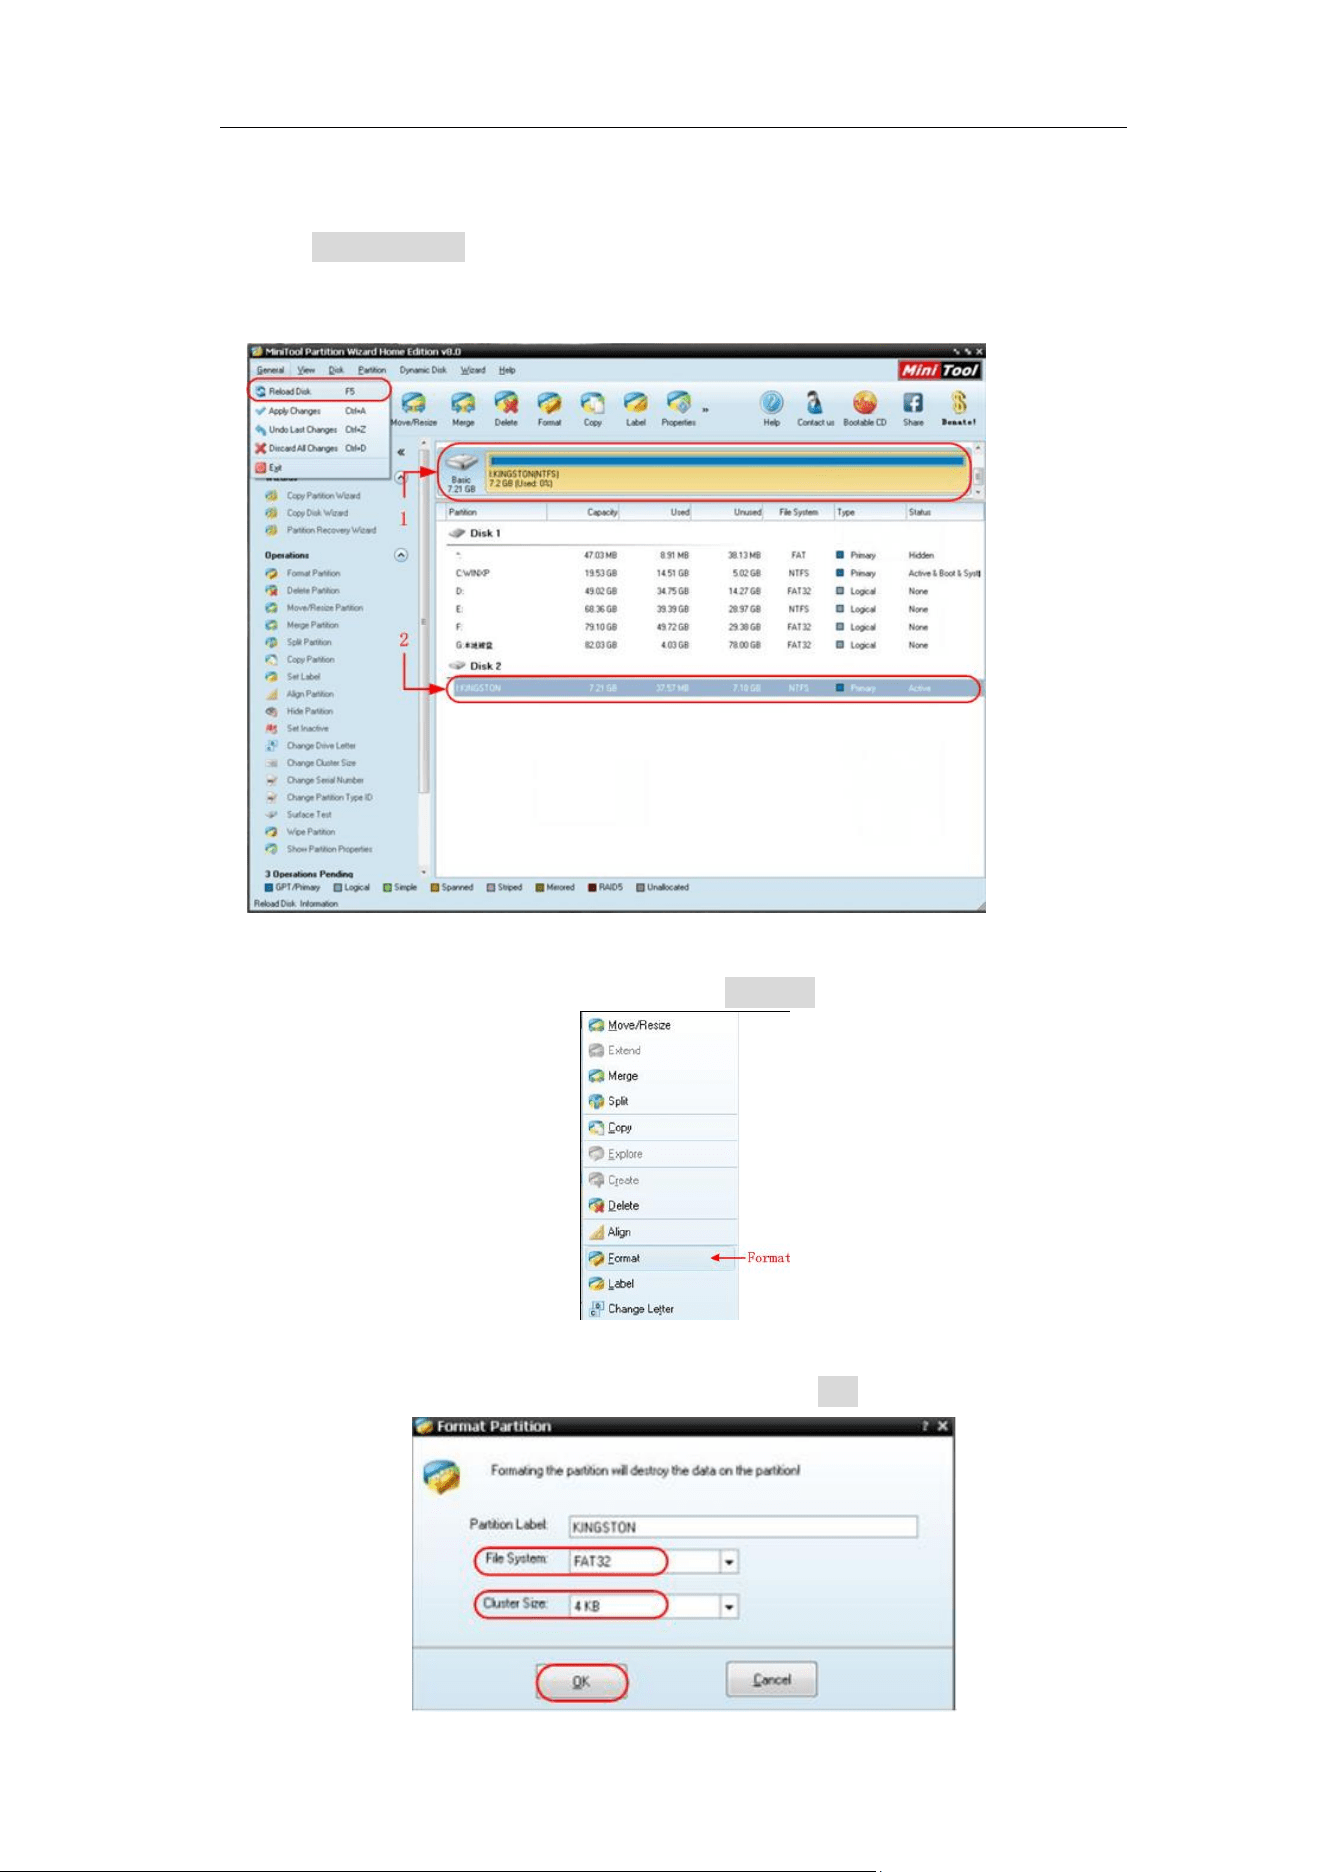Viewport: 1324px width, 1872px height.
Task: Choose Format Partition in the Operations sidebar
Action: point(303,574)
